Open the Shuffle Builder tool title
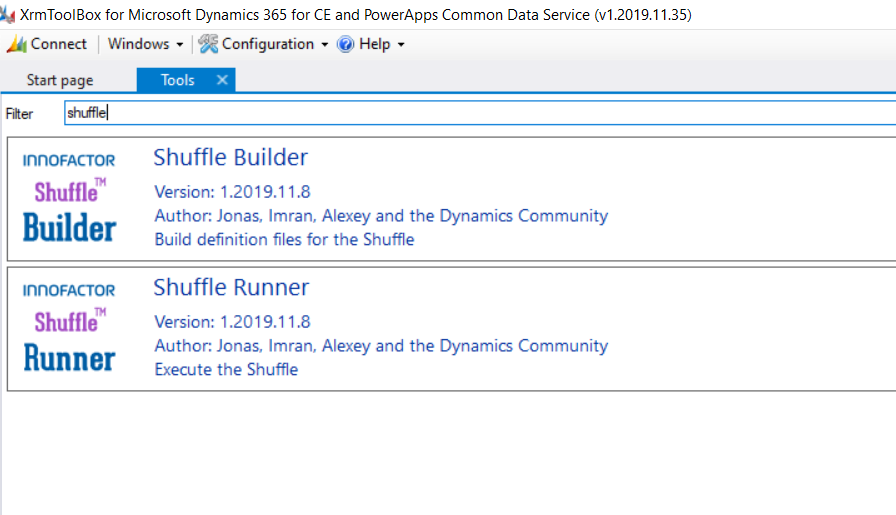 tap(230, 157)
